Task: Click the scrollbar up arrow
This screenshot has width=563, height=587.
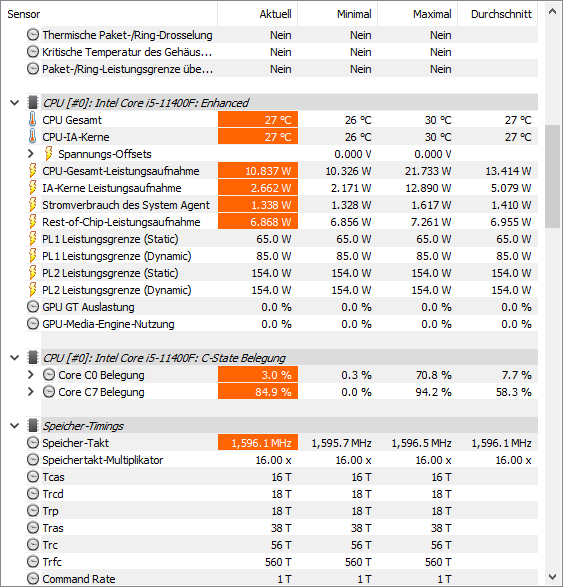Action: (552, 12)
